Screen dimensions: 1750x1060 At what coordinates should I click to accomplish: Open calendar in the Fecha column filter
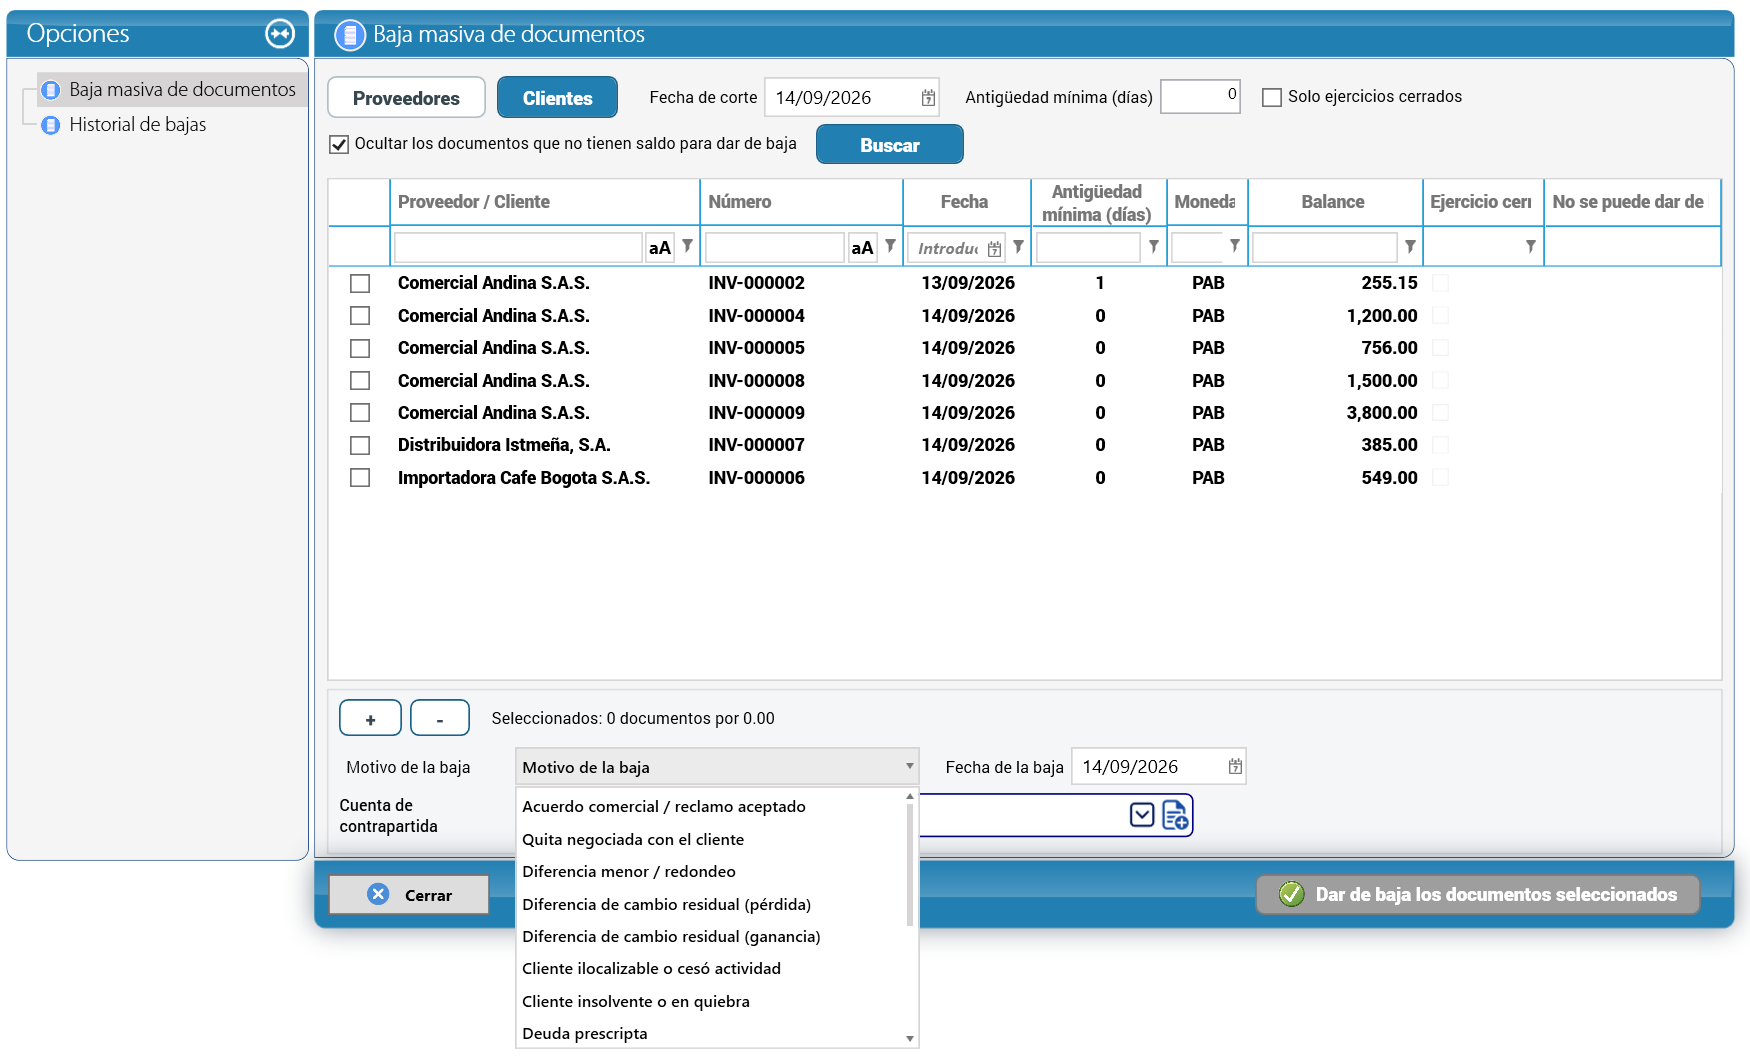click(994, 249)
